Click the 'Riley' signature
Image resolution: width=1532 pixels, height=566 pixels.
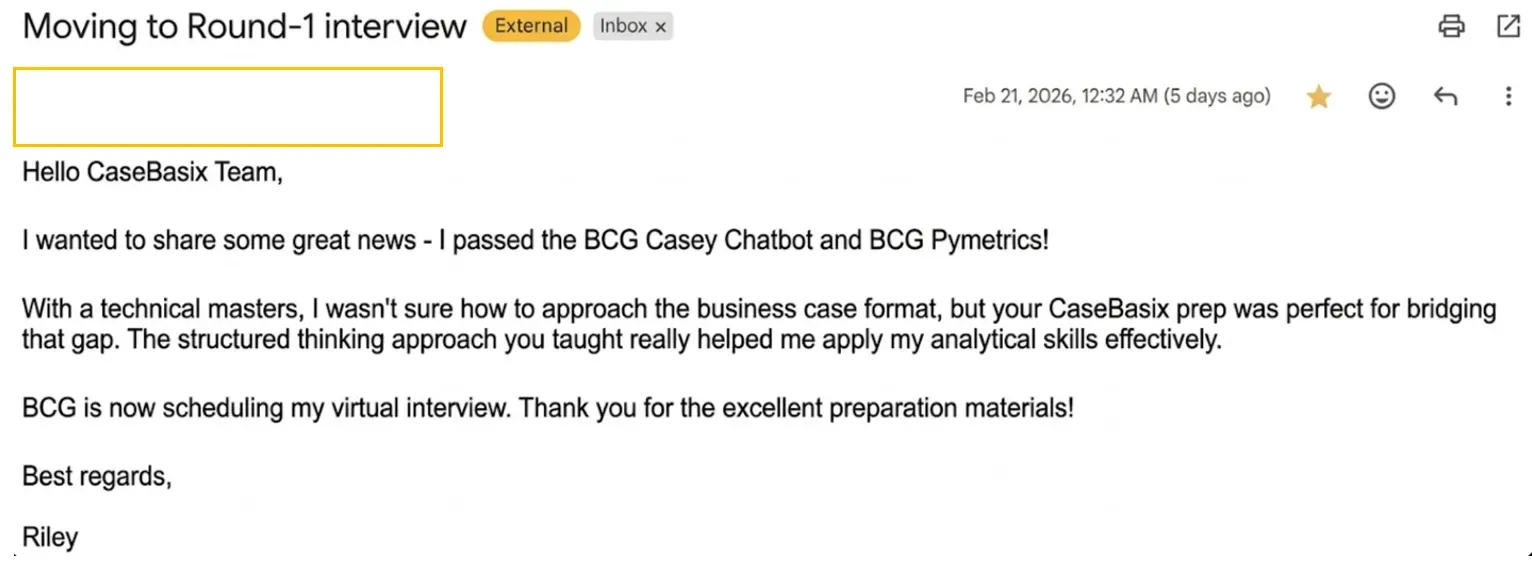coord(50,538)
